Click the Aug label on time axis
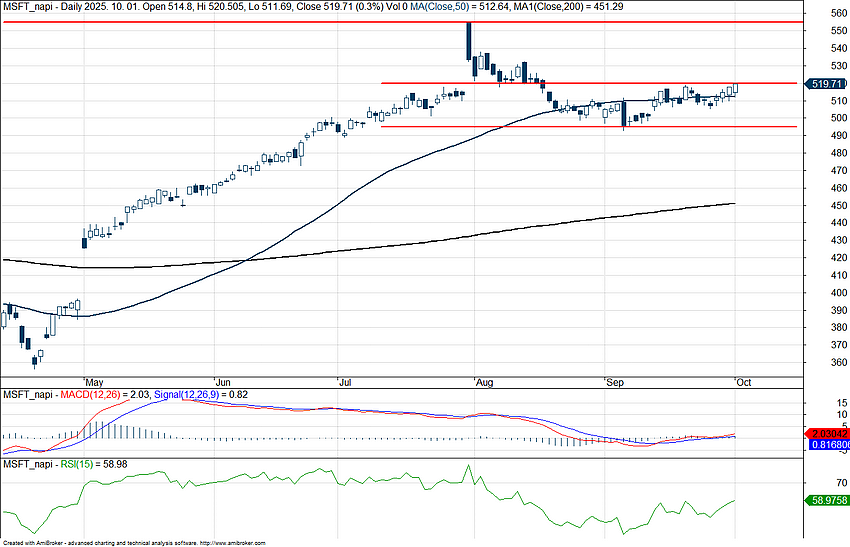 tap(486, 382)
